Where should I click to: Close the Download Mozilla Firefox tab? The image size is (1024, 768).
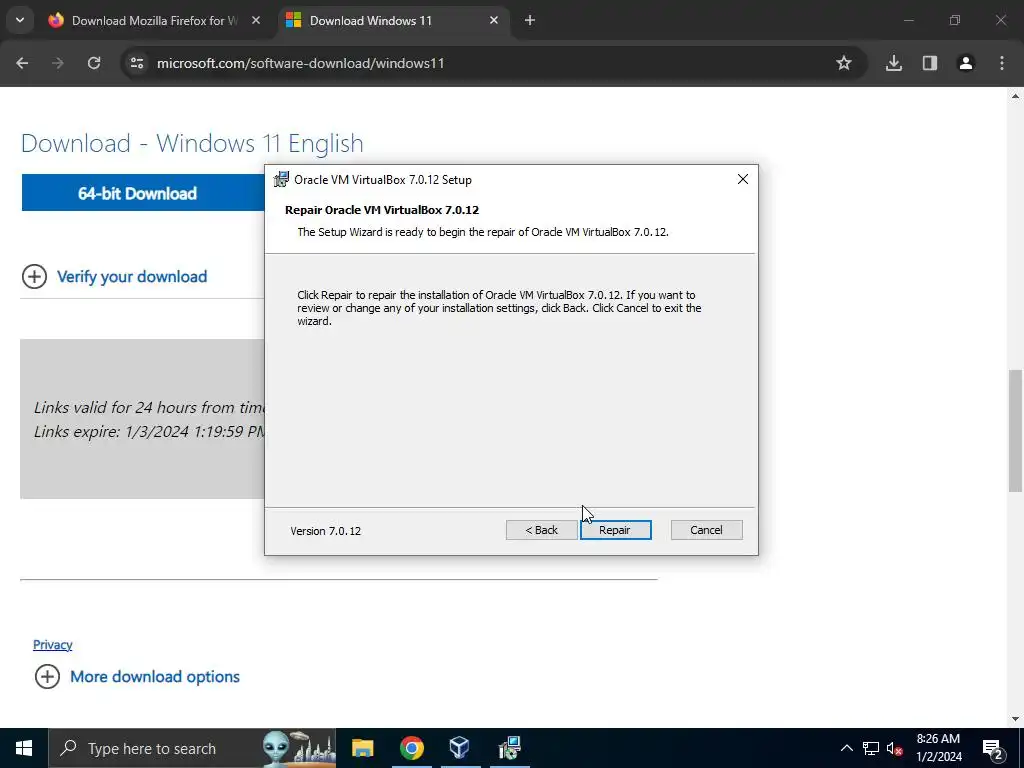tap(256, 20)
